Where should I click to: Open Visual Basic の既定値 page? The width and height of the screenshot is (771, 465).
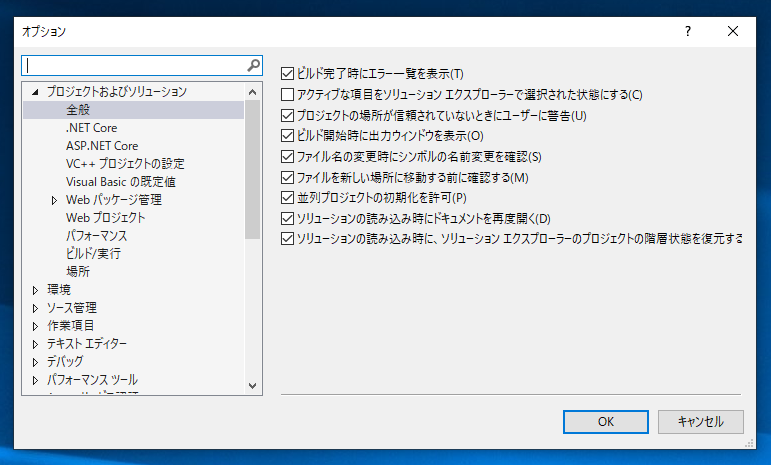121,182
